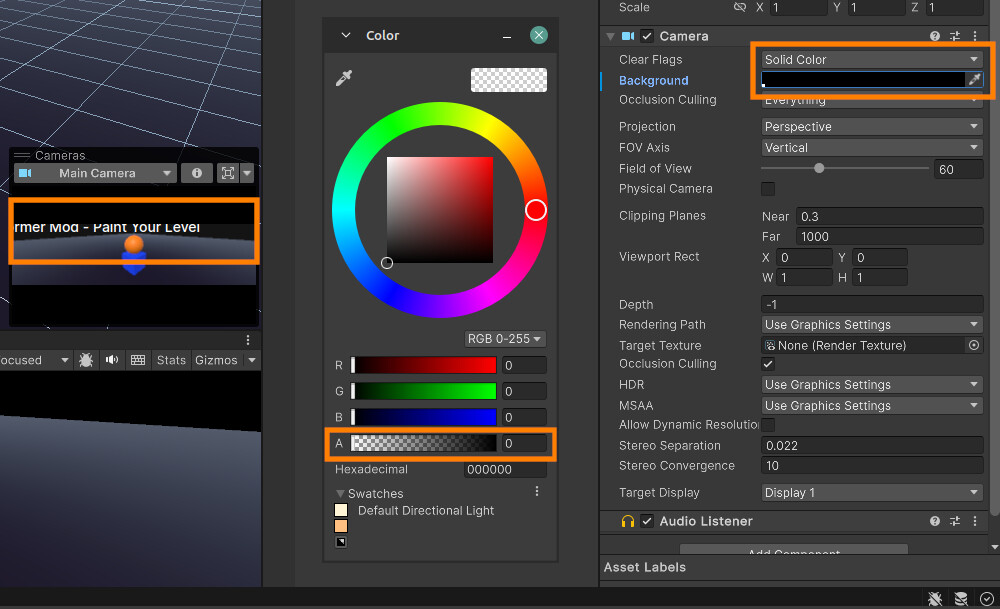The width and height of the screenshot is (1000, 609).
Task: Click the Far clipping plane field
Action: coord(889,237)
